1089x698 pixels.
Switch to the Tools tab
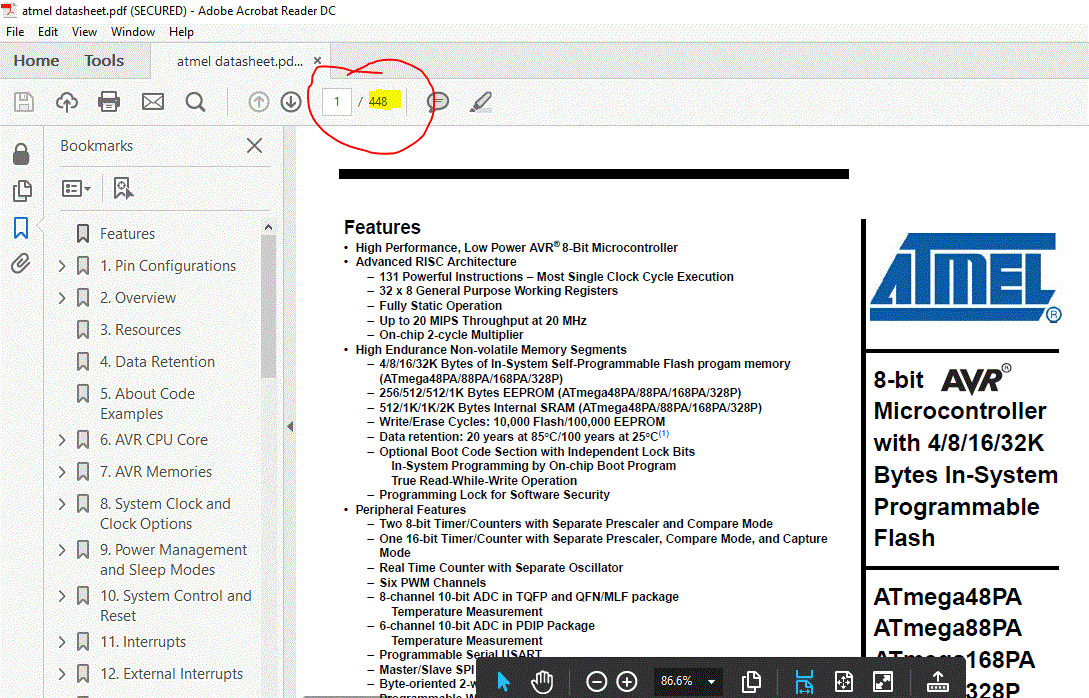(104, 61)
